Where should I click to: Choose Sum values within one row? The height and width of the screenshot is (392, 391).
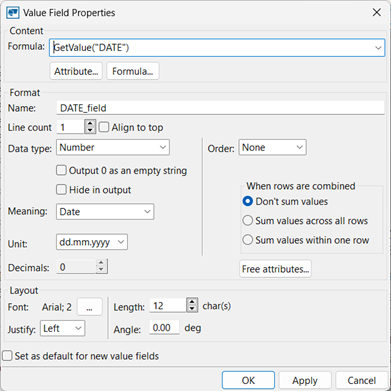click(x=248, y=240)
